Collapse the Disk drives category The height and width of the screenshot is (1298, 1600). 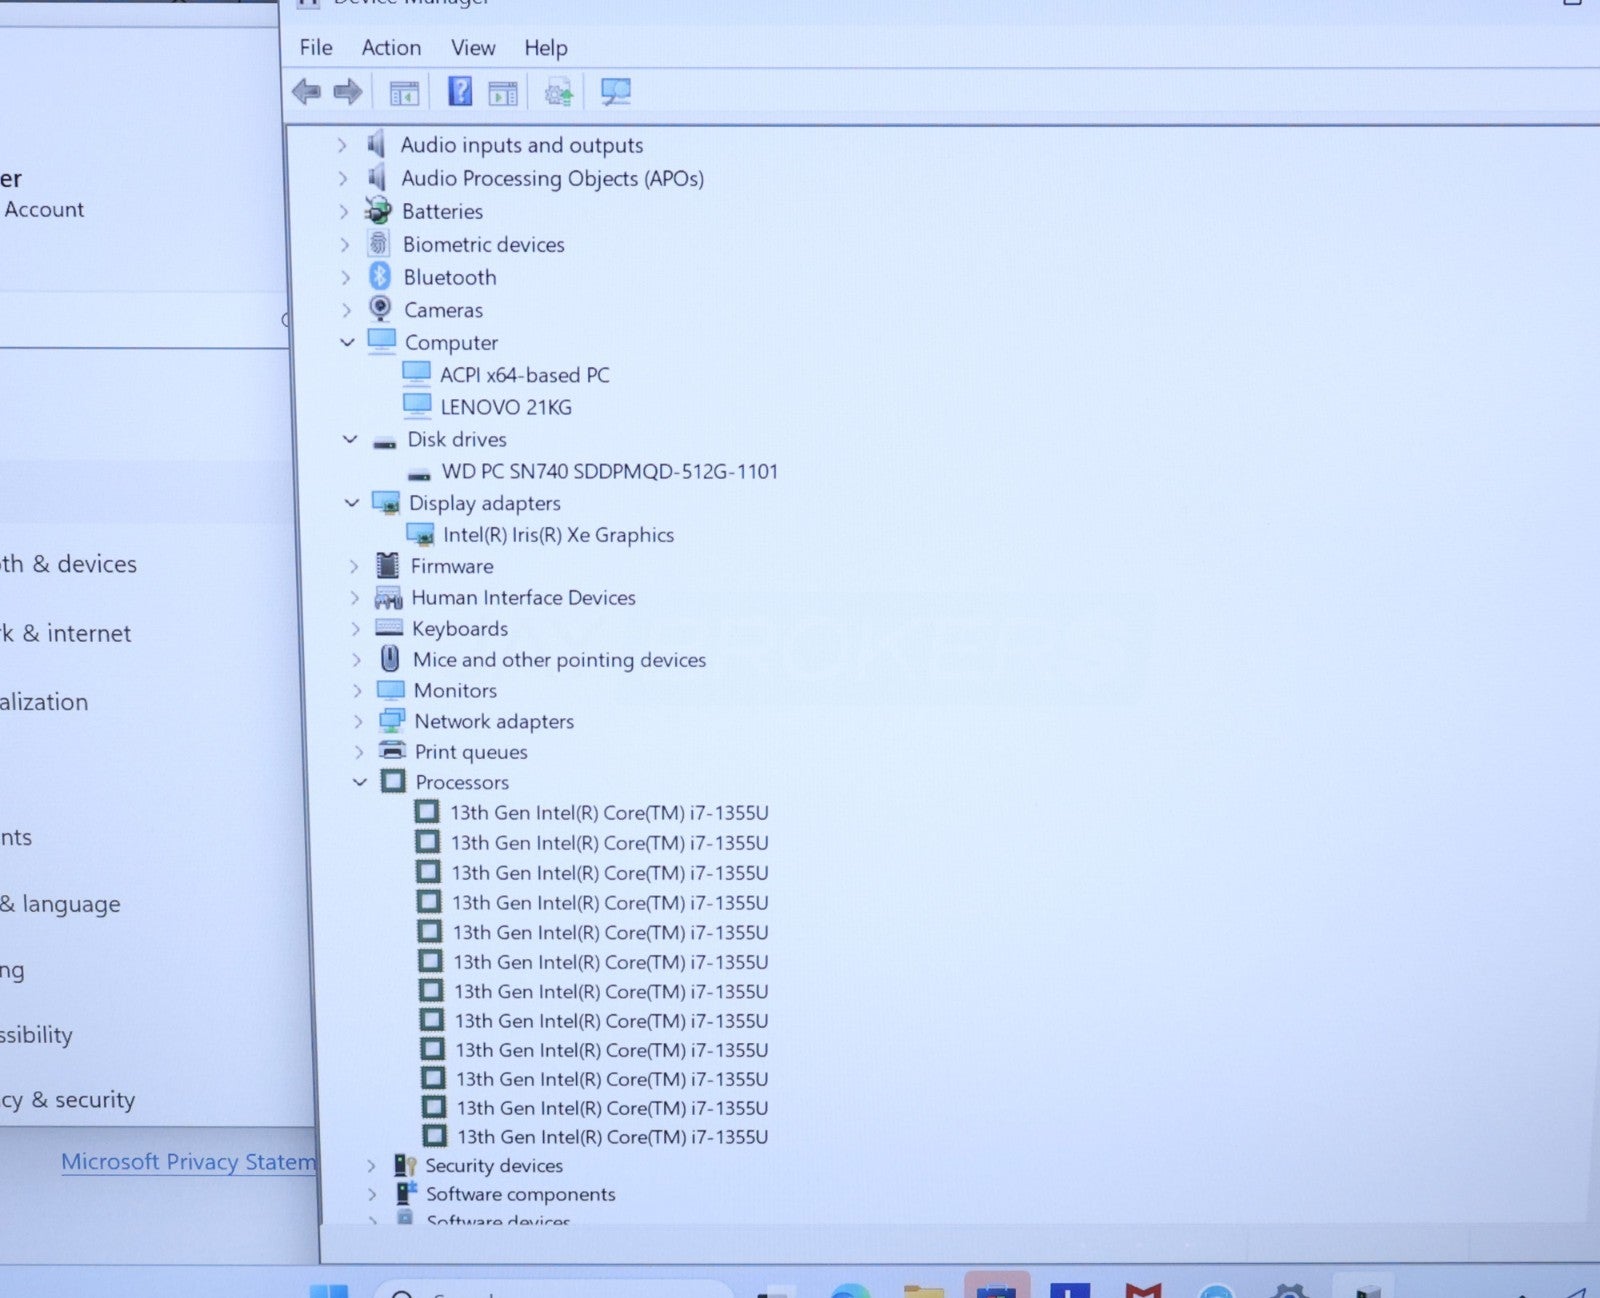tap(350, 439)
